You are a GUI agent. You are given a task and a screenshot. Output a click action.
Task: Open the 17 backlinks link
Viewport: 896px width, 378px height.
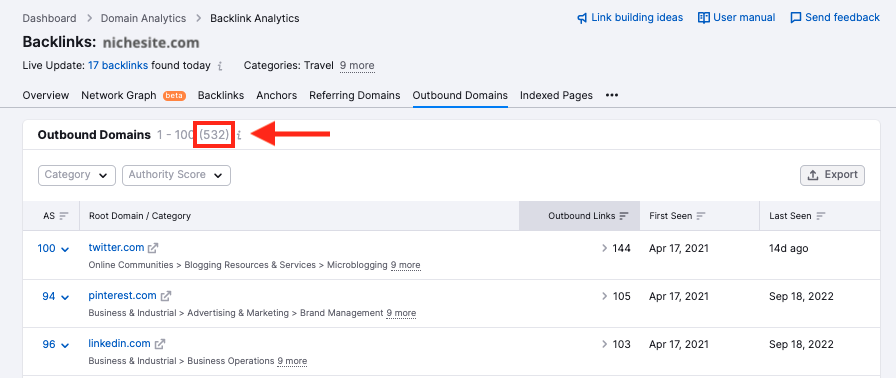(x=118, y=66)
